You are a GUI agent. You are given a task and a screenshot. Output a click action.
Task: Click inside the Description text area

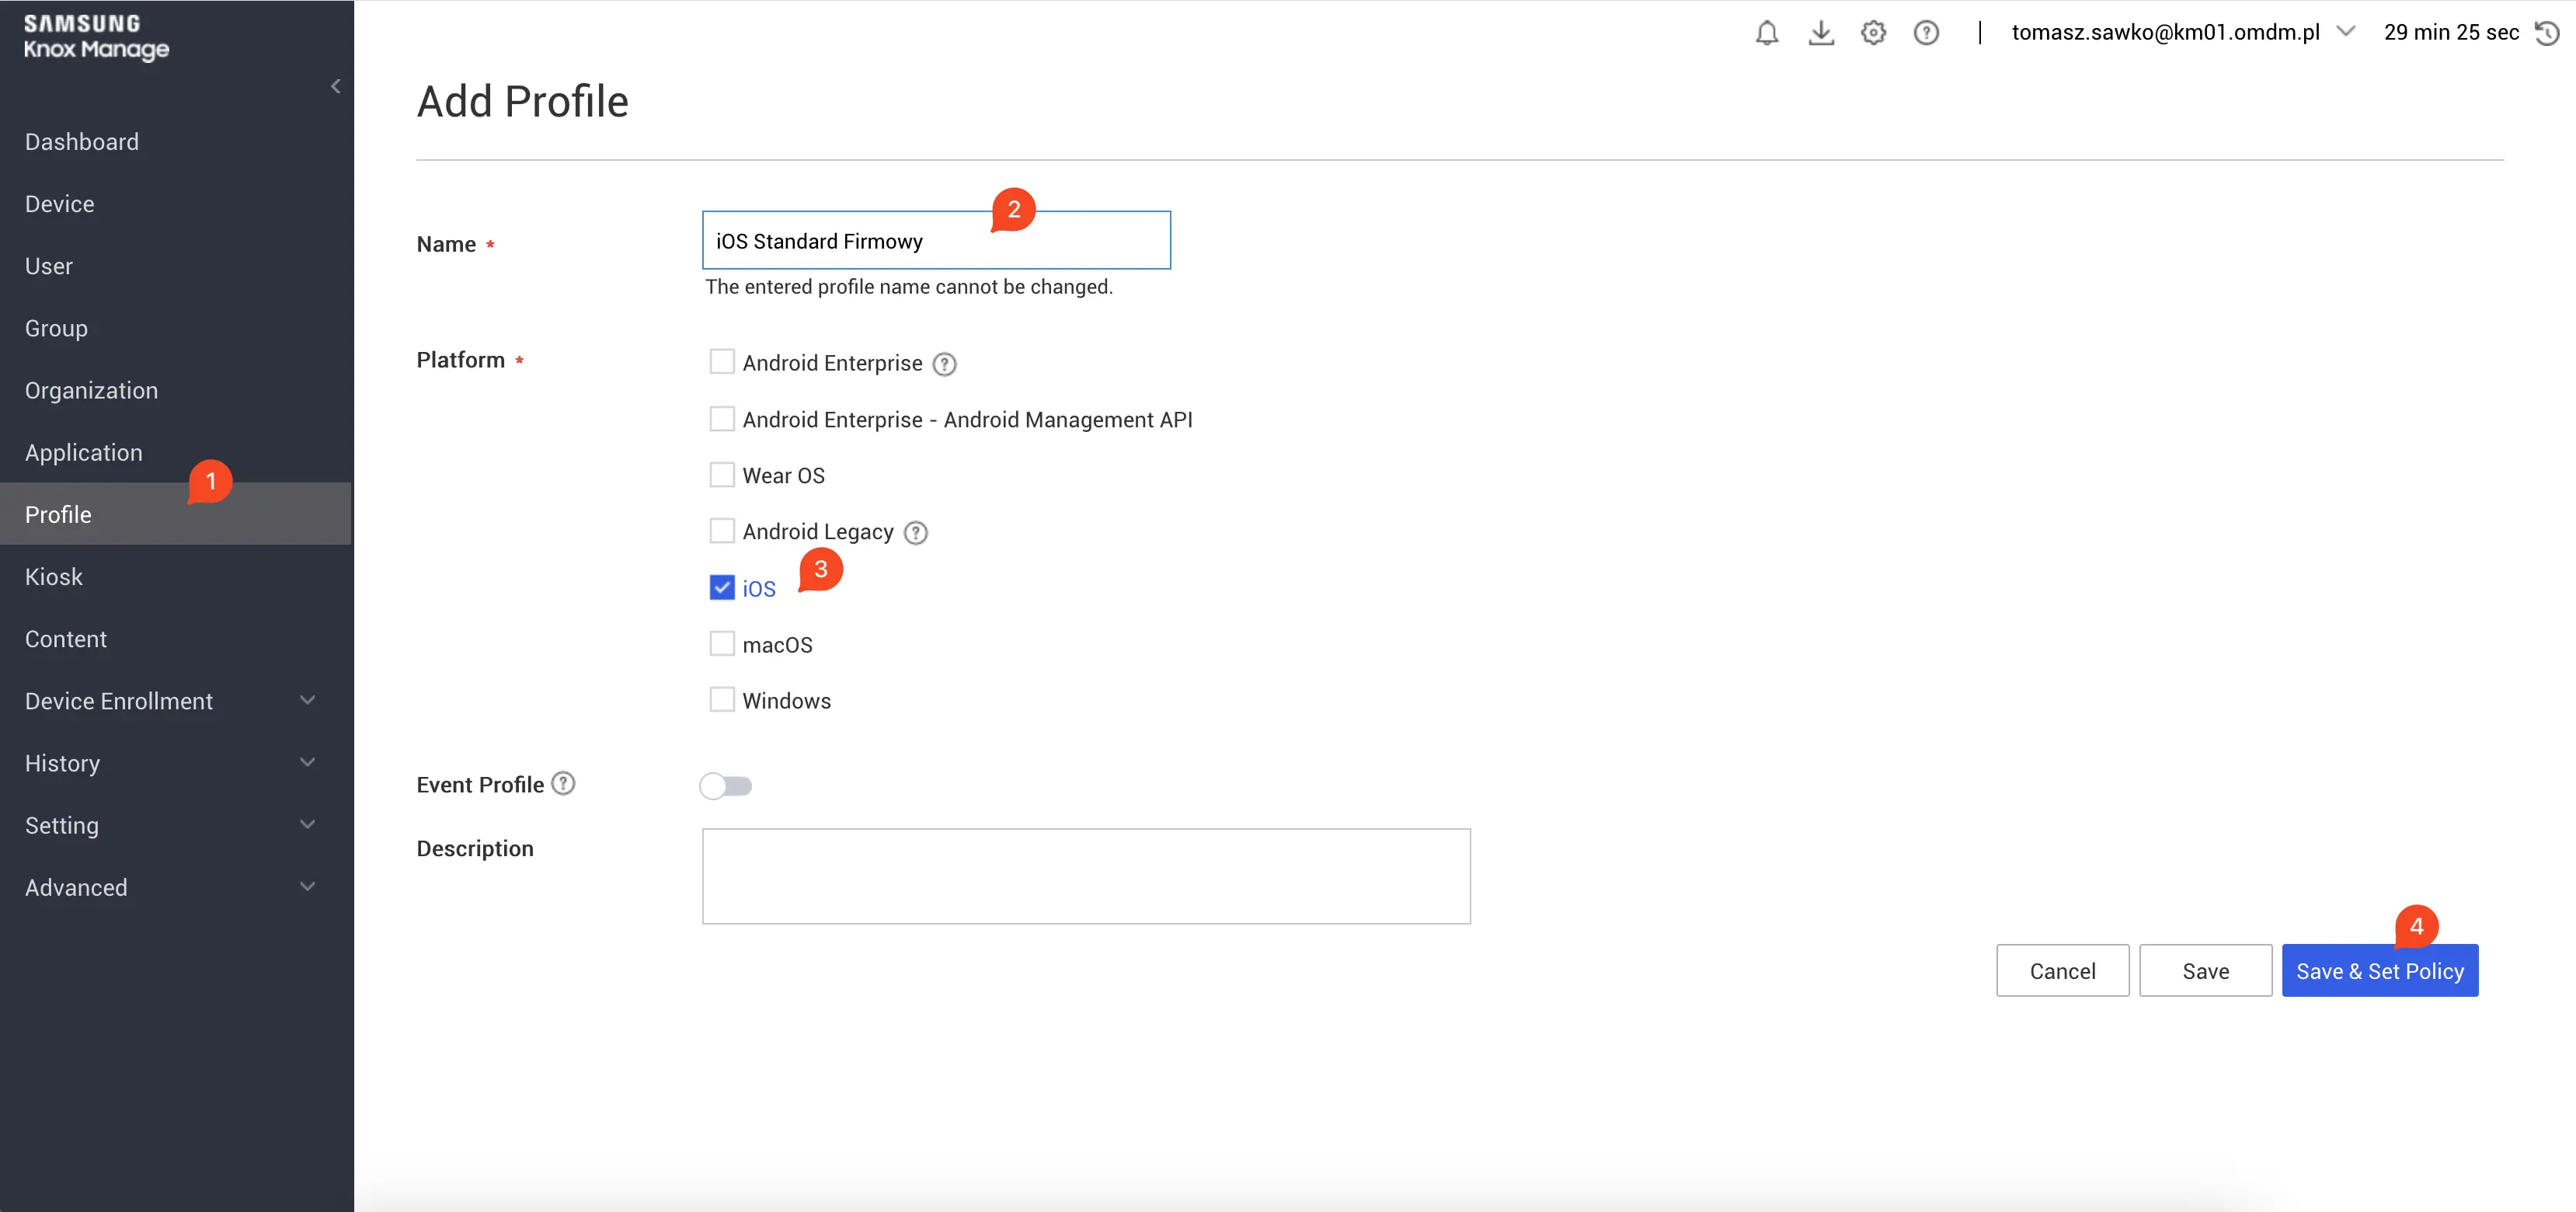(x=1086, y=876)
